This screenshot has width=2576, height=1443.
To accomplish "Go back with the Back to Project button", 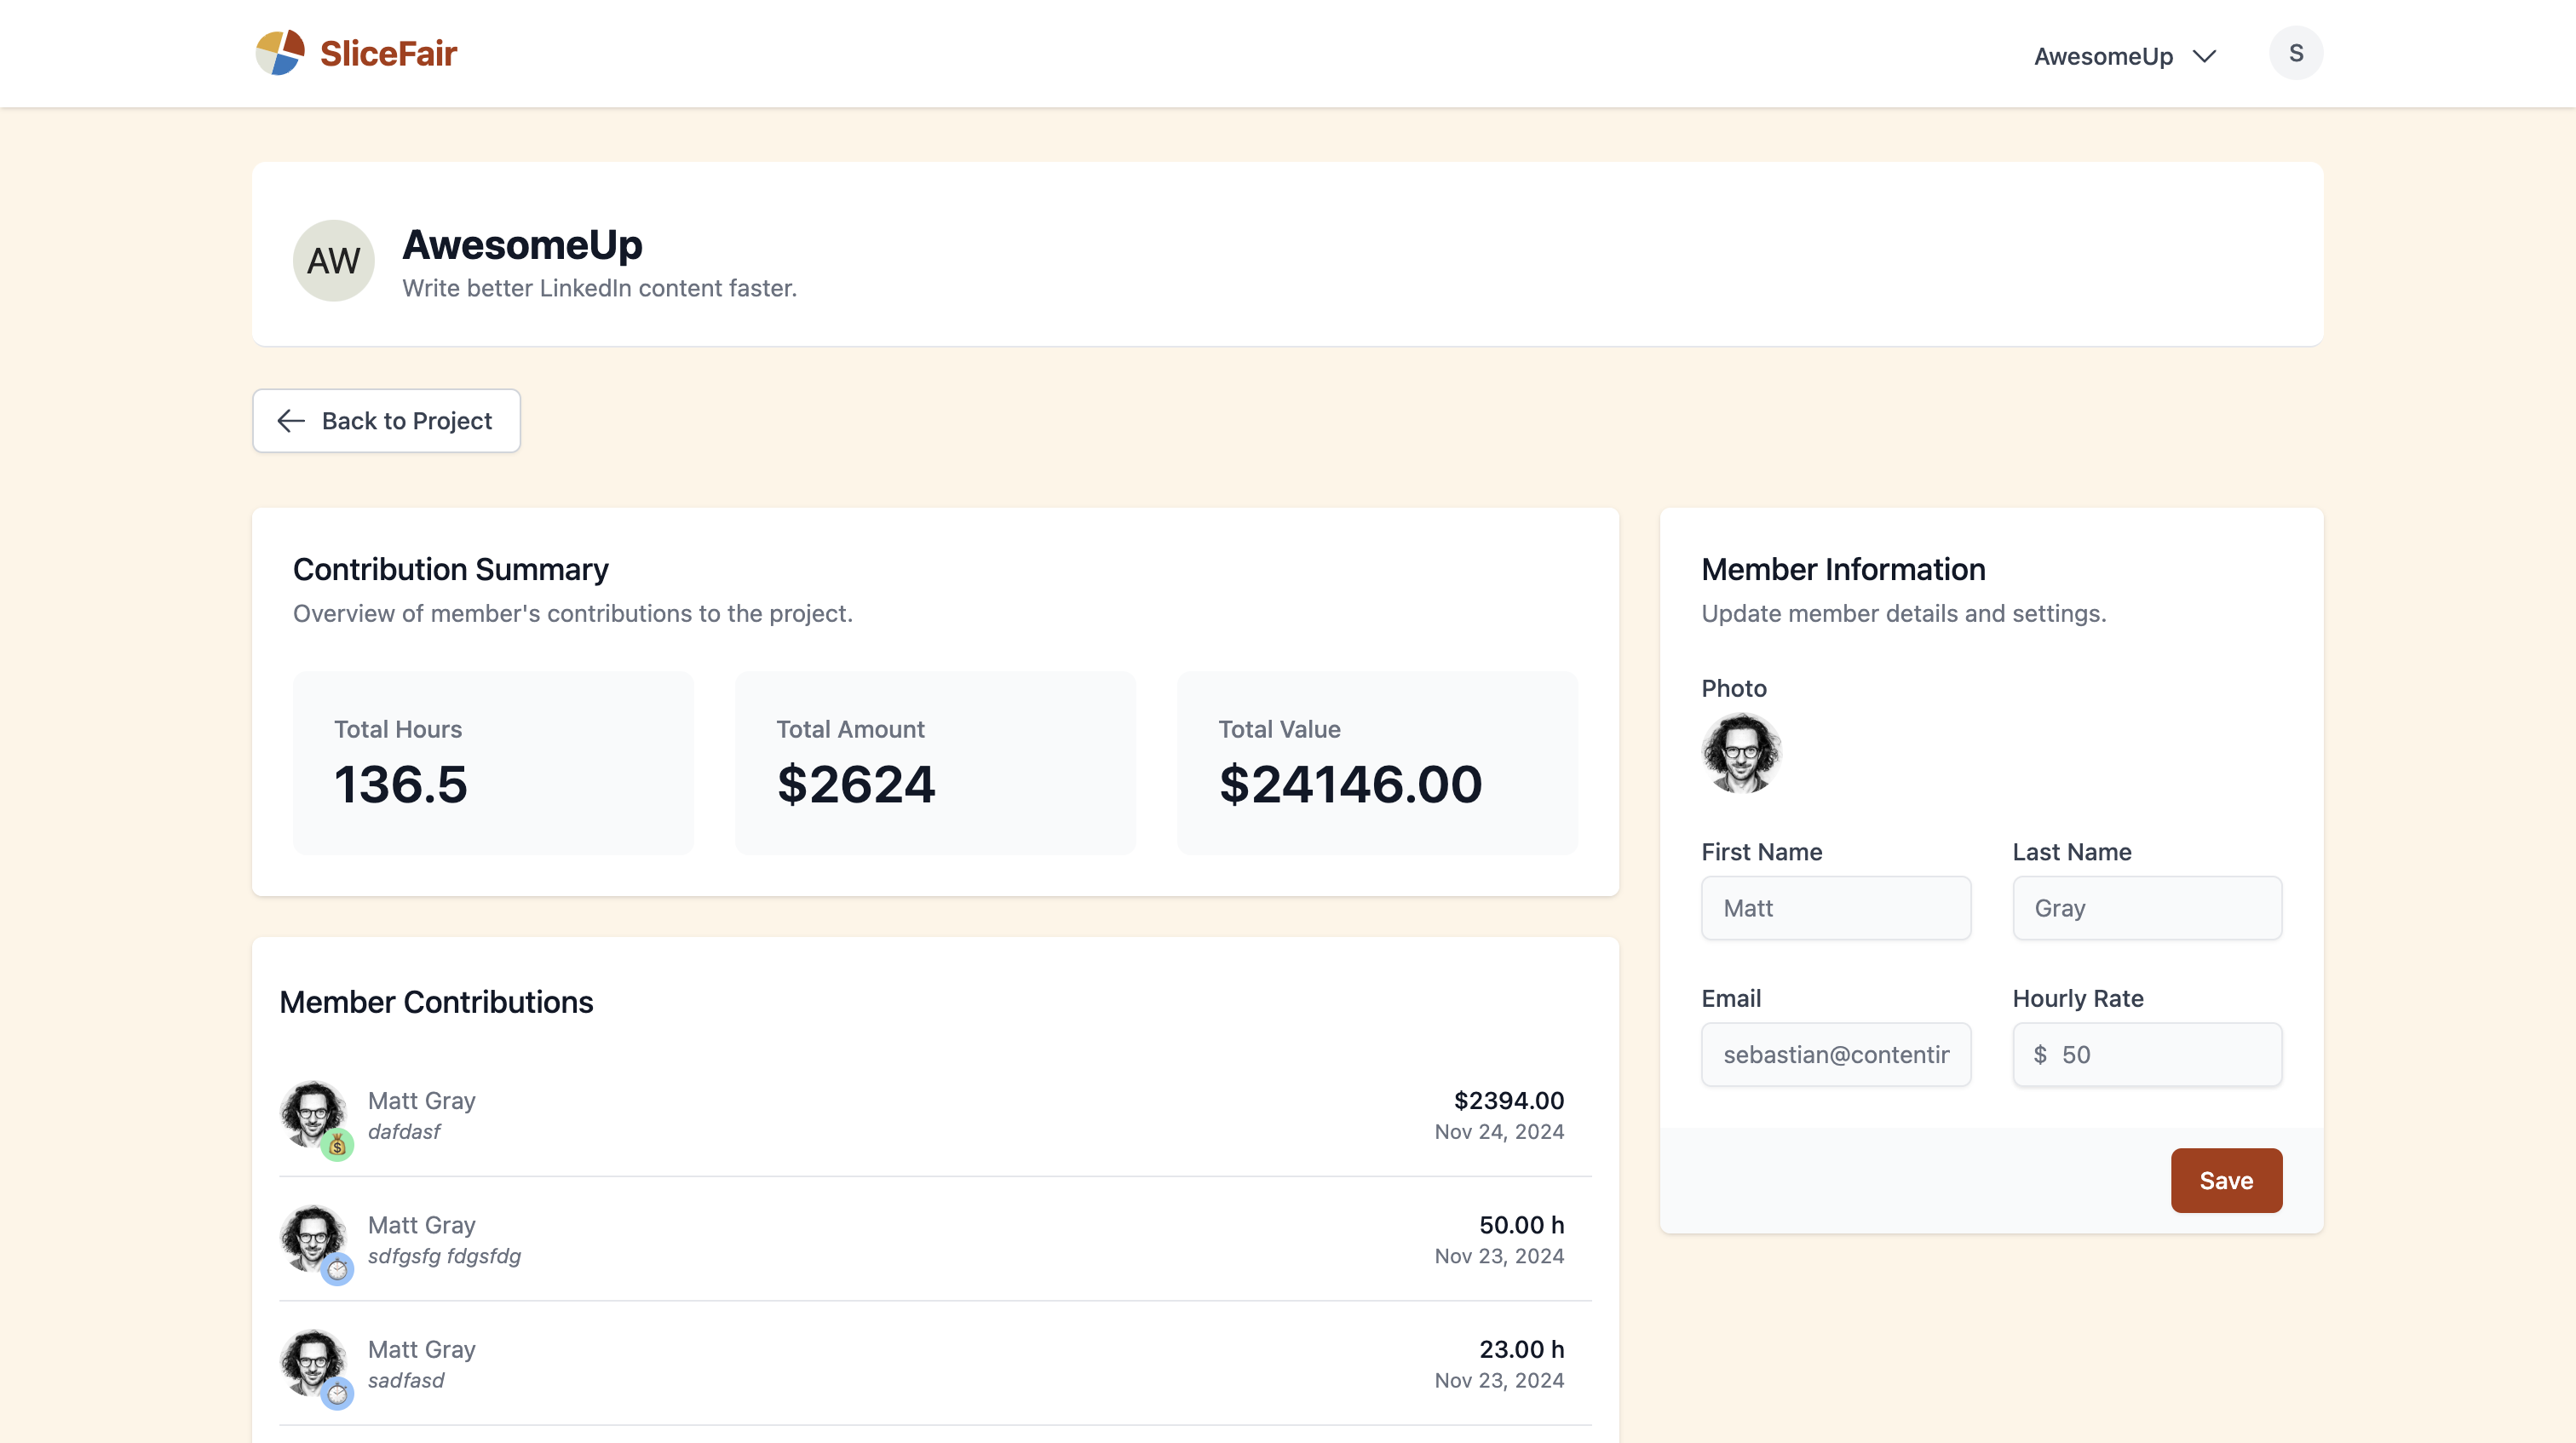I will tap(386, 421).
